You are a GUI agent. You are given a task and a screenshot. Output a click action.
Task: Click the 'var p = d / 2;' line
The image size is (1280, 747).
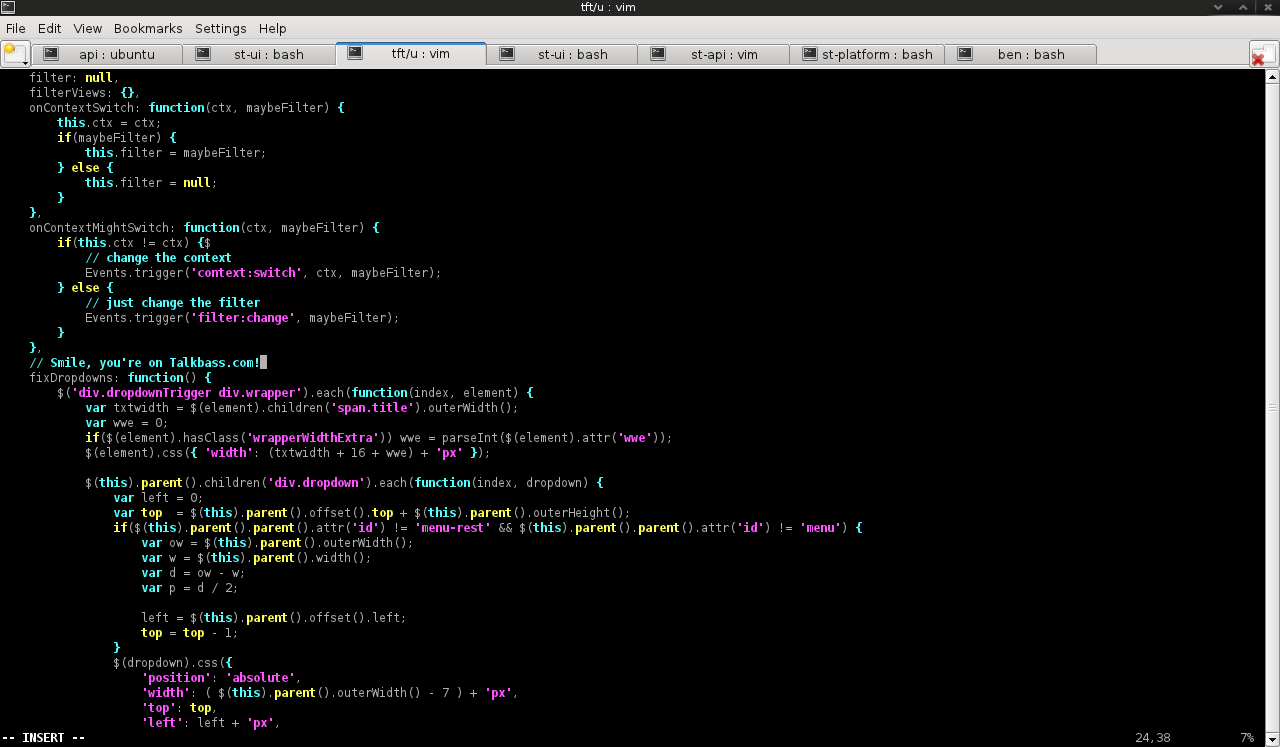click(x=190, y=587)
